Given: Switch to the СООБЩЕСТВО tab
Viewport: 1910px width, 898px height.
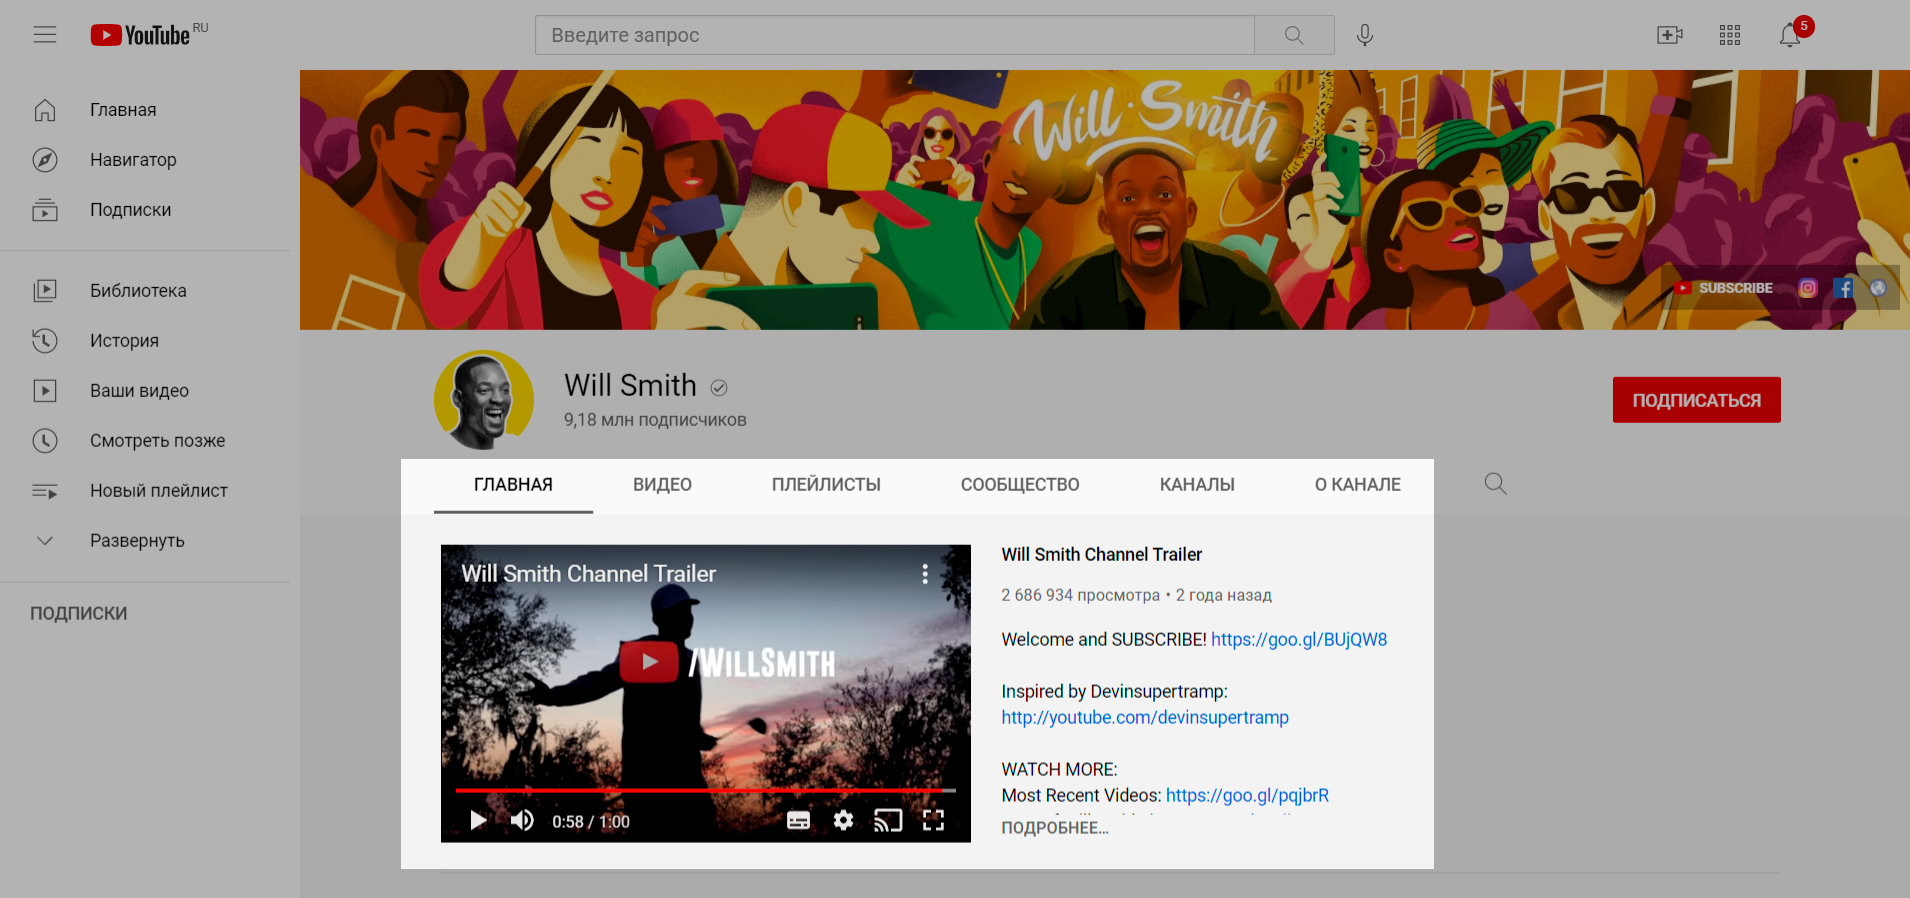Looking at the screenshot, I should (1020, 485).
